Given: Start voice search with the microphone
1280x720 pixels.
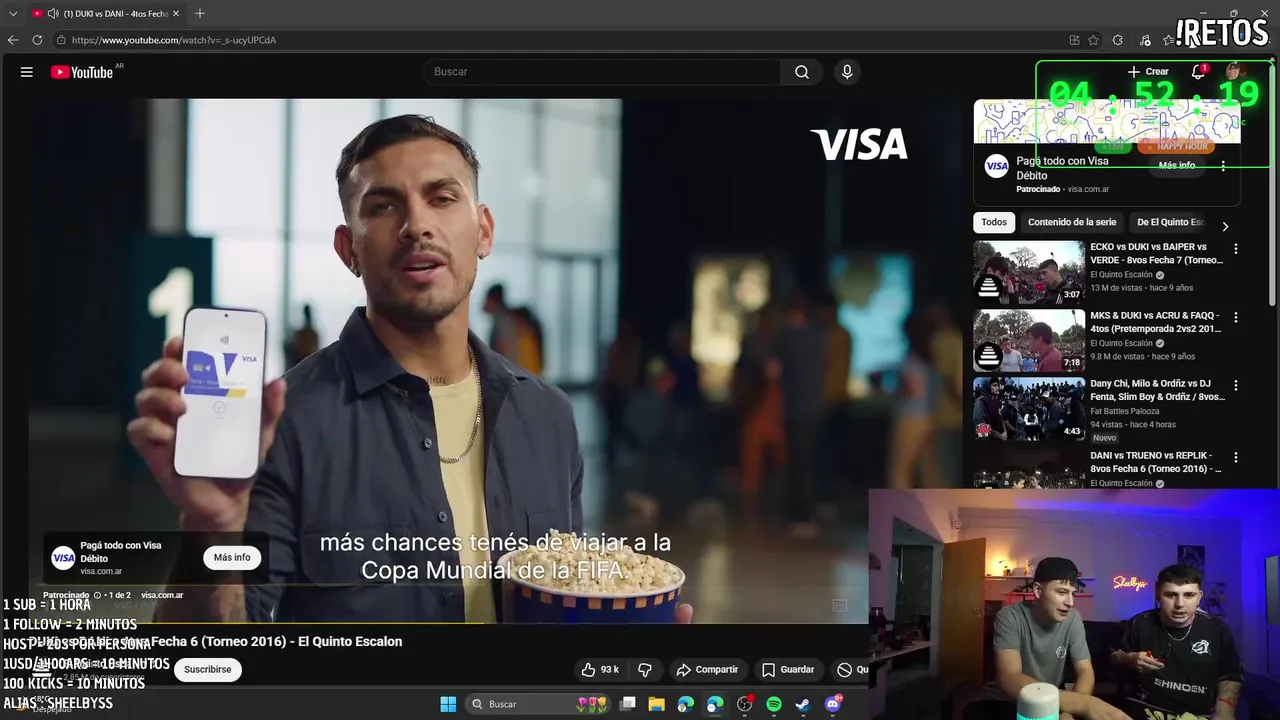Looking at the screenshot, I should 847,72.
